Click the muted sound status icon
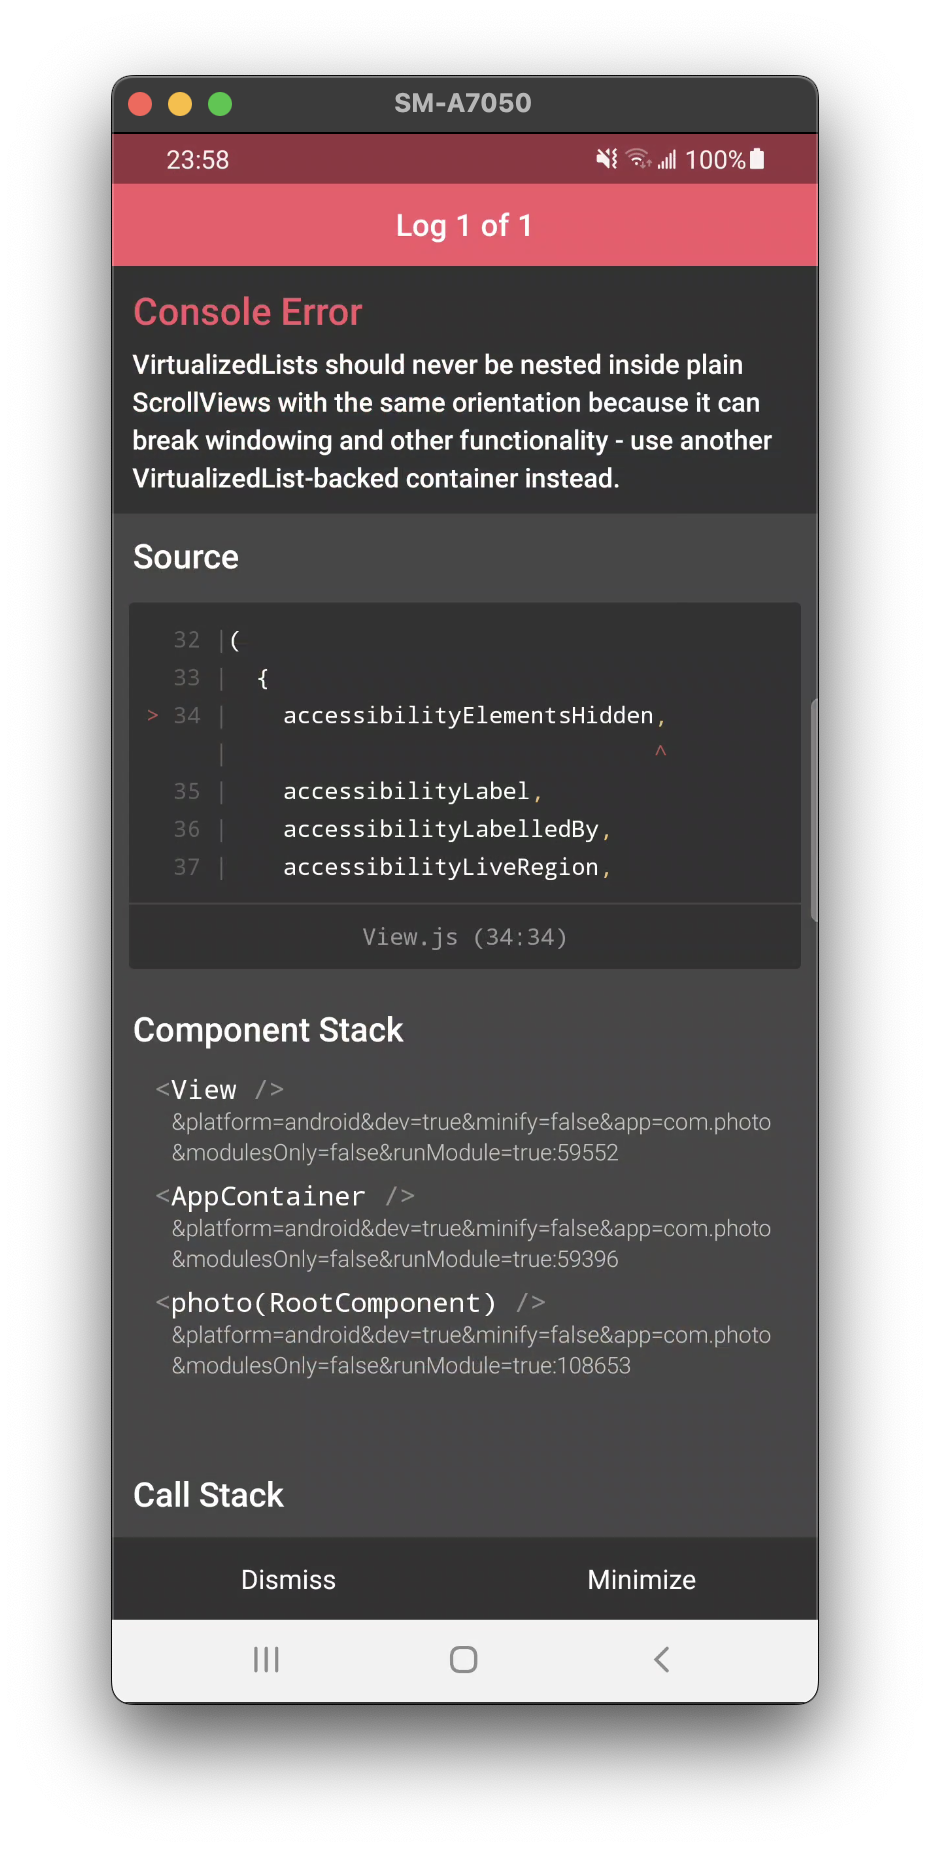The height and width of the screenshot is (1852, 930). click(606, 159)
